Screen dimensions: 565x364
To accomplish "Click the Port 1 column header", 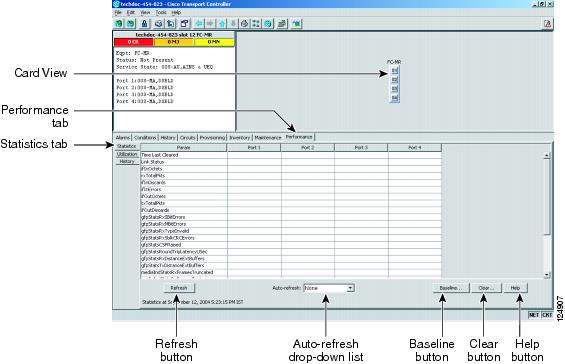I will point(254,147).
